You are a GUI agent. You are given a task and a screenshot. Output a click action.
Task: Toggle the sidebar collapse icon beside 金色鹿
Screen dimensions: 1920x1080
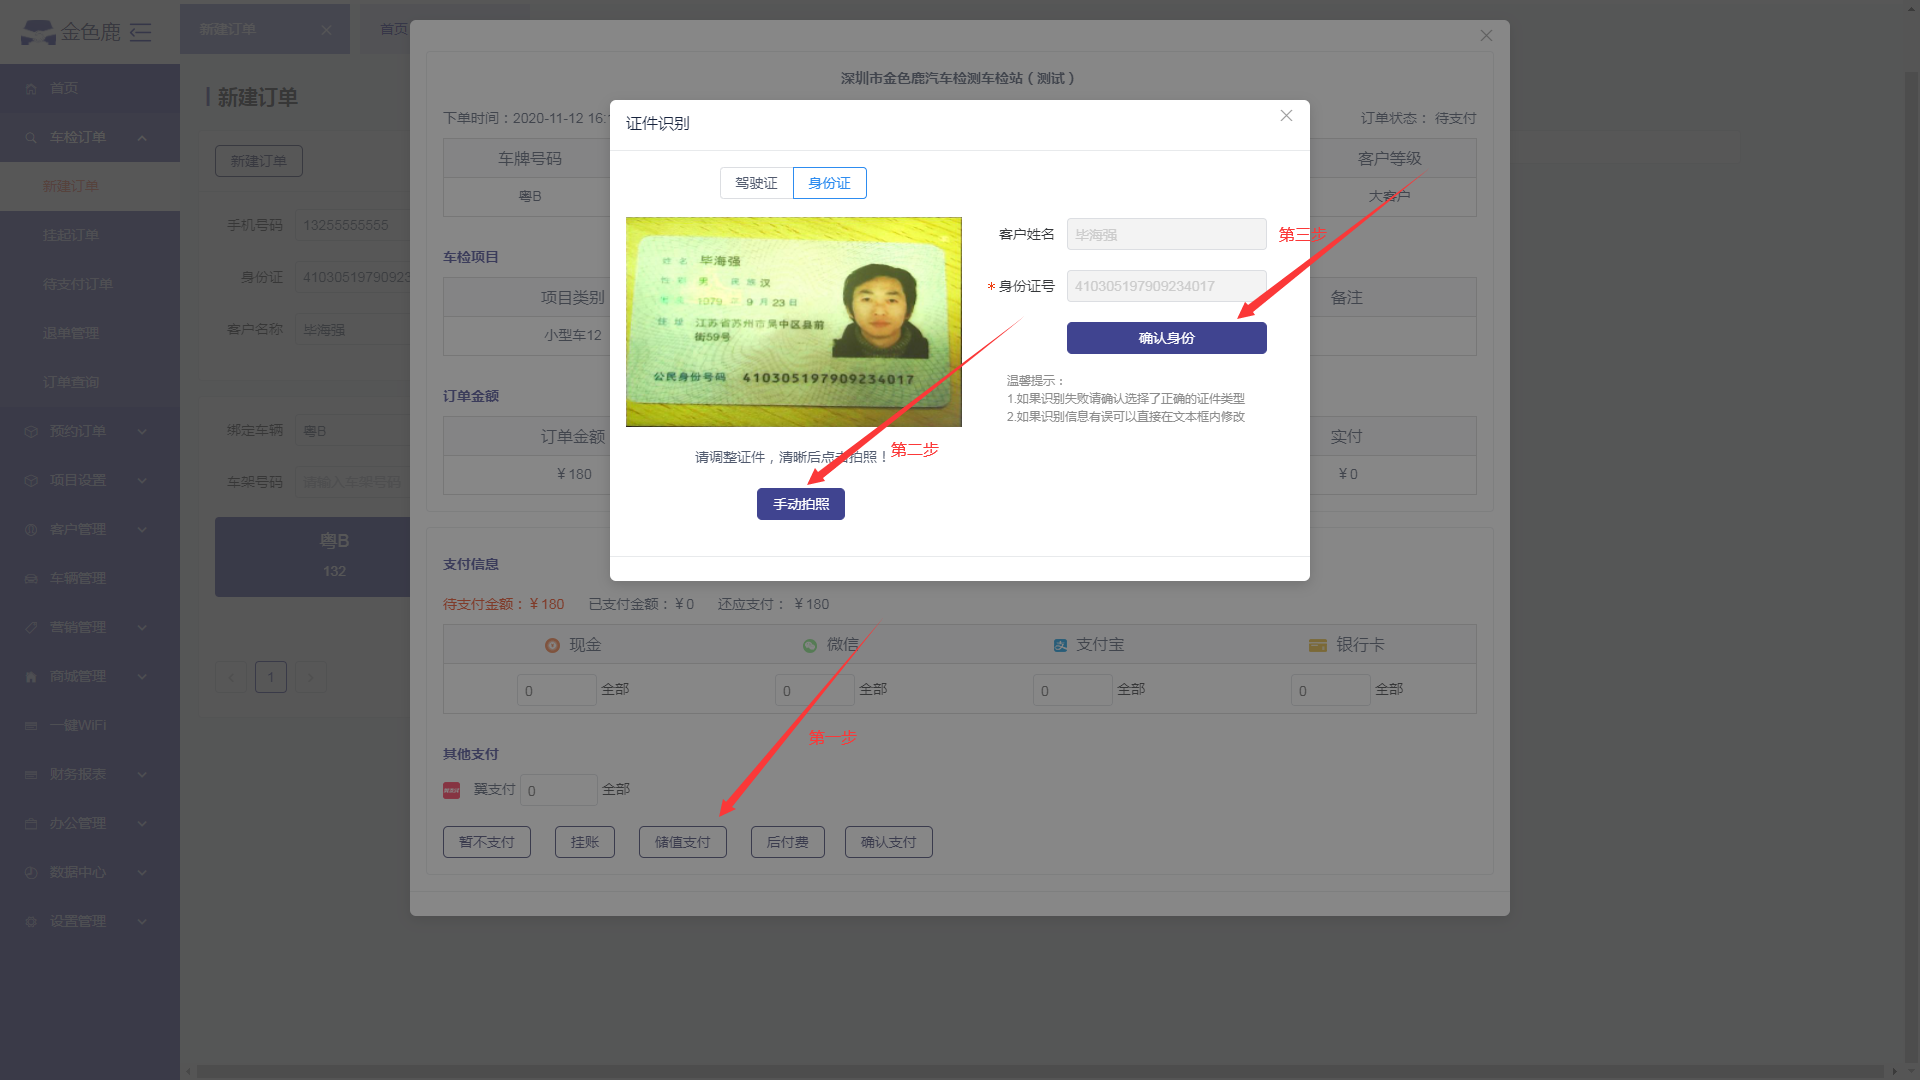tap(141, 32)
